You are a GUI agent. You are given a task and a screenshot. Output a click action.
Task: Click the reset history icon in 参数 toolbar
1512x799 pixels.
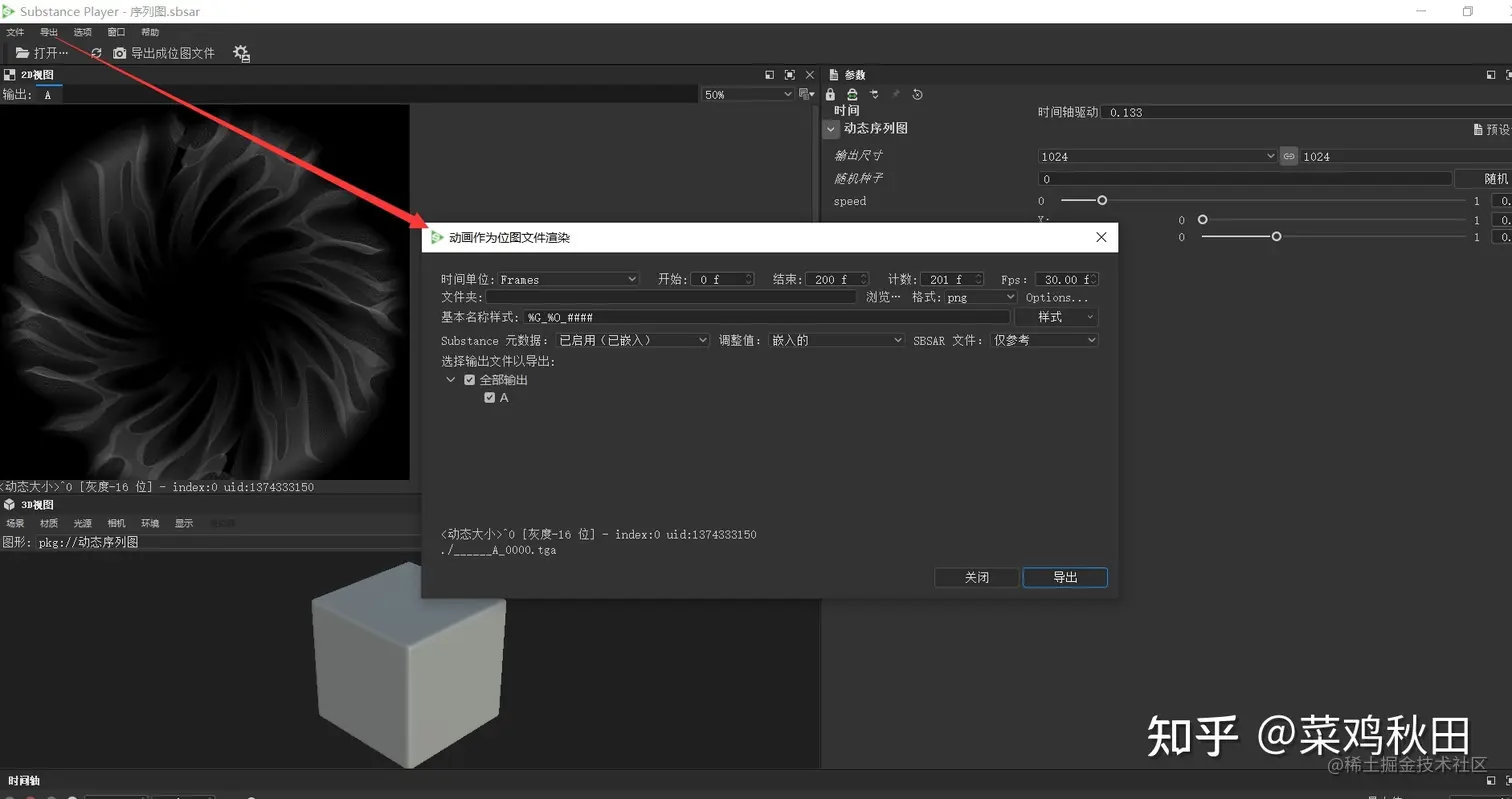tap(917, 95)
